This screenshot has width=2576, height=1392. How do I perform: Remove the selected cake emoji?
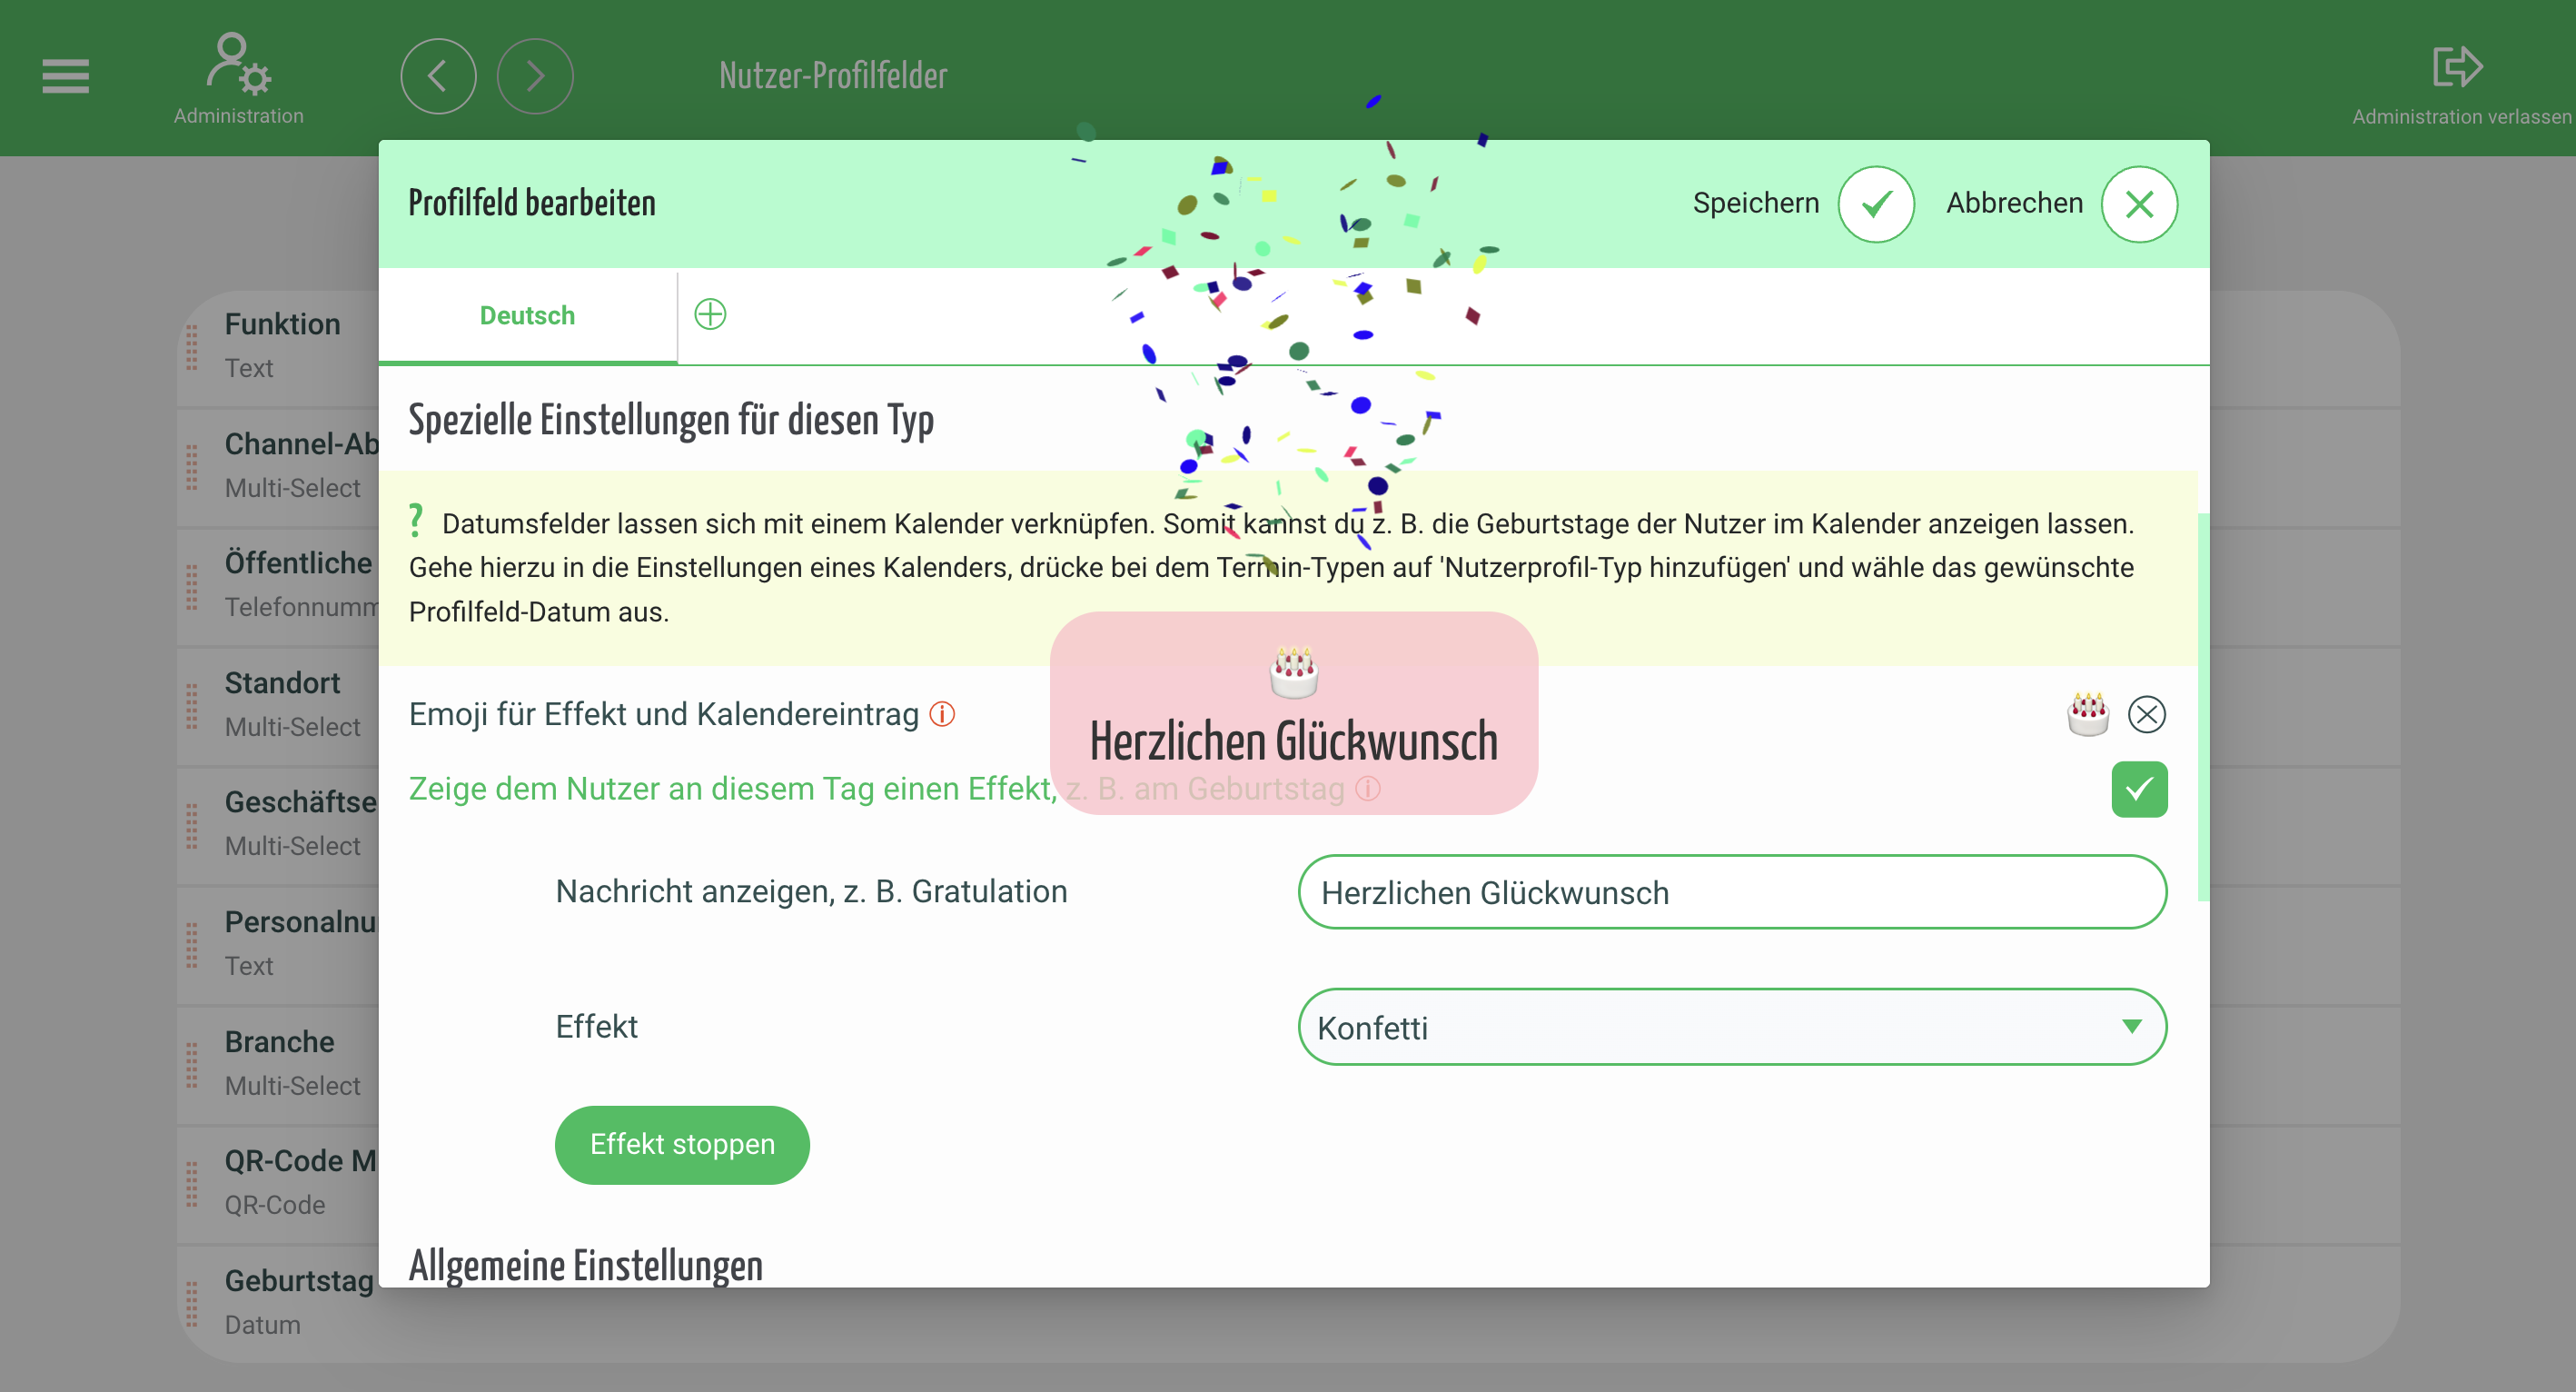pos(2146,714)
